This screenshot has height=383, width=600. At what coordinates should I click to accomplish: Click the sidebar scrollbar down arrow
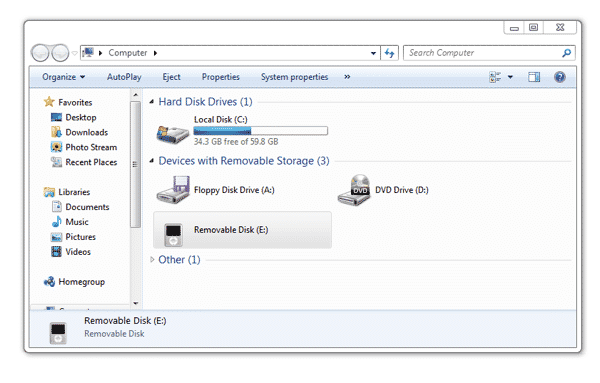click(135, 303)
